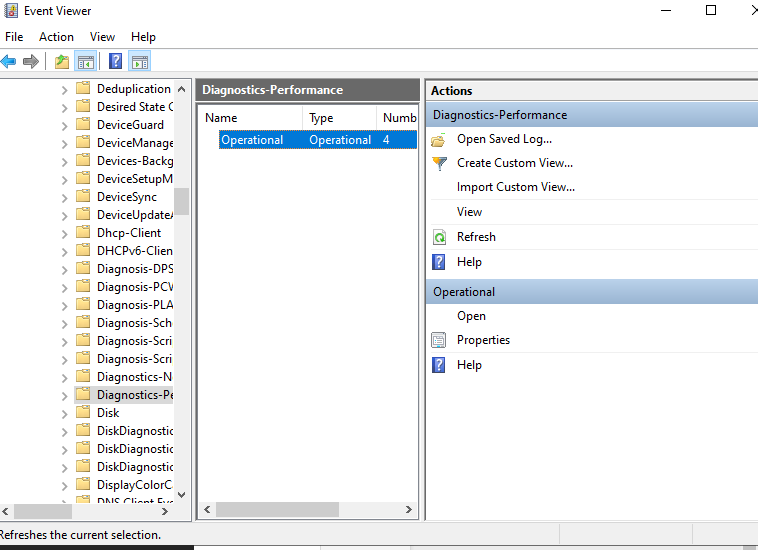This screenshot has height=550, width=758.
Task: Click the DeviceGuard folder icon
Action: click(83, 124)
